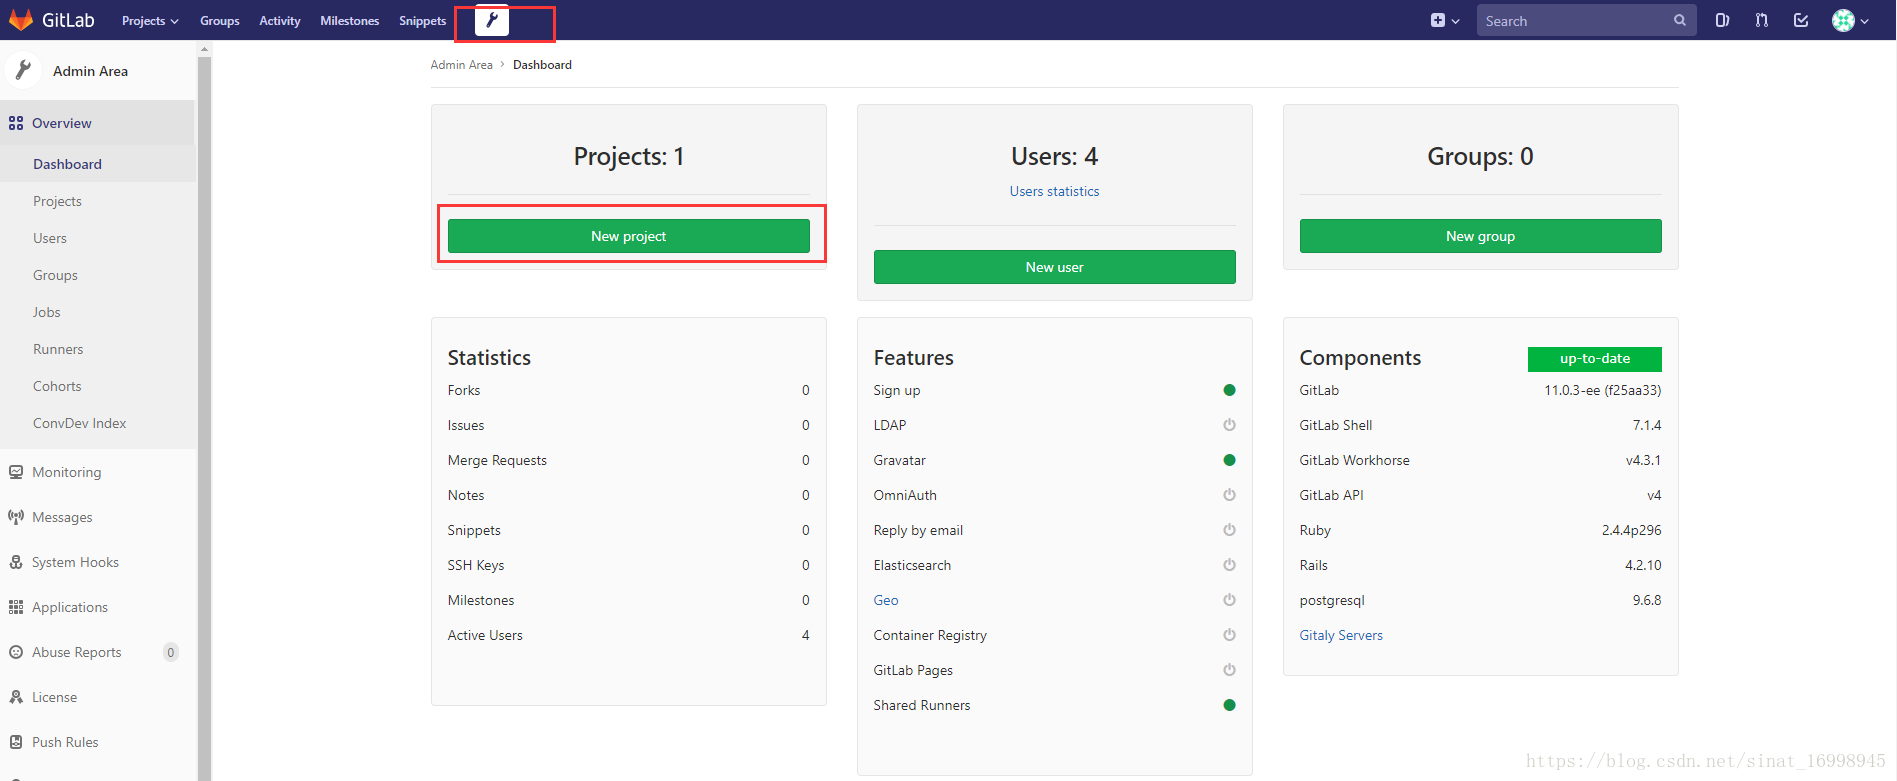Click the OmniAuth disabled power icon
This screenshot has height=781, width=1897.
click(x=1229, y=495)
